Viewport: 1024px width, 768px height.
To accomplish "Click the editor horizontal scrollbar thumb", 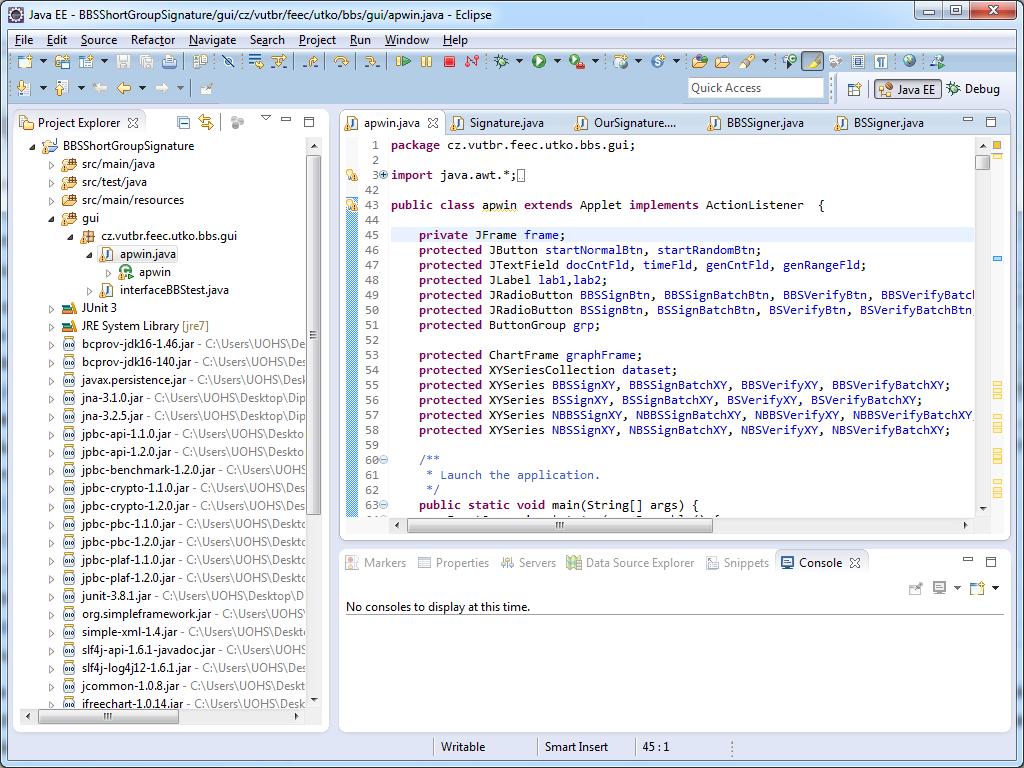I will click(x=560, y=525).
